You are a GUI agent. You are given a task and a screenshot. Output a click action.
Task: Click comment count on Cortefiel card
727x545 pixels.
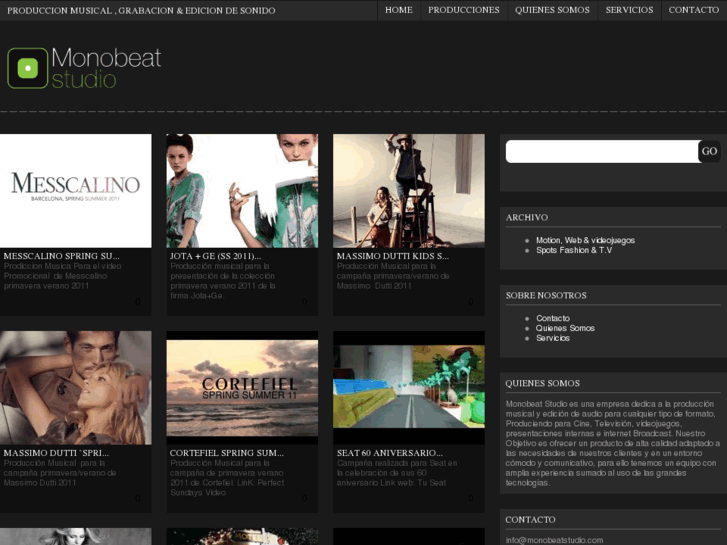tap(304, 499)
